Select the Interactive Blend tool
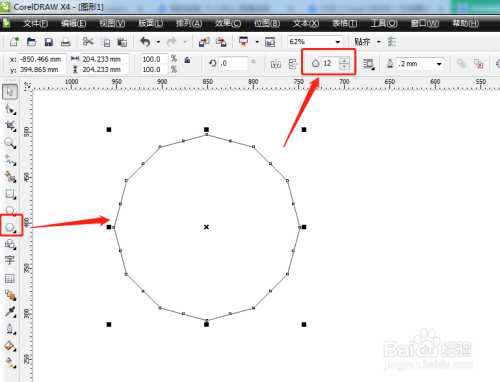This screenshot has height=382, width=500. point(10,295)
